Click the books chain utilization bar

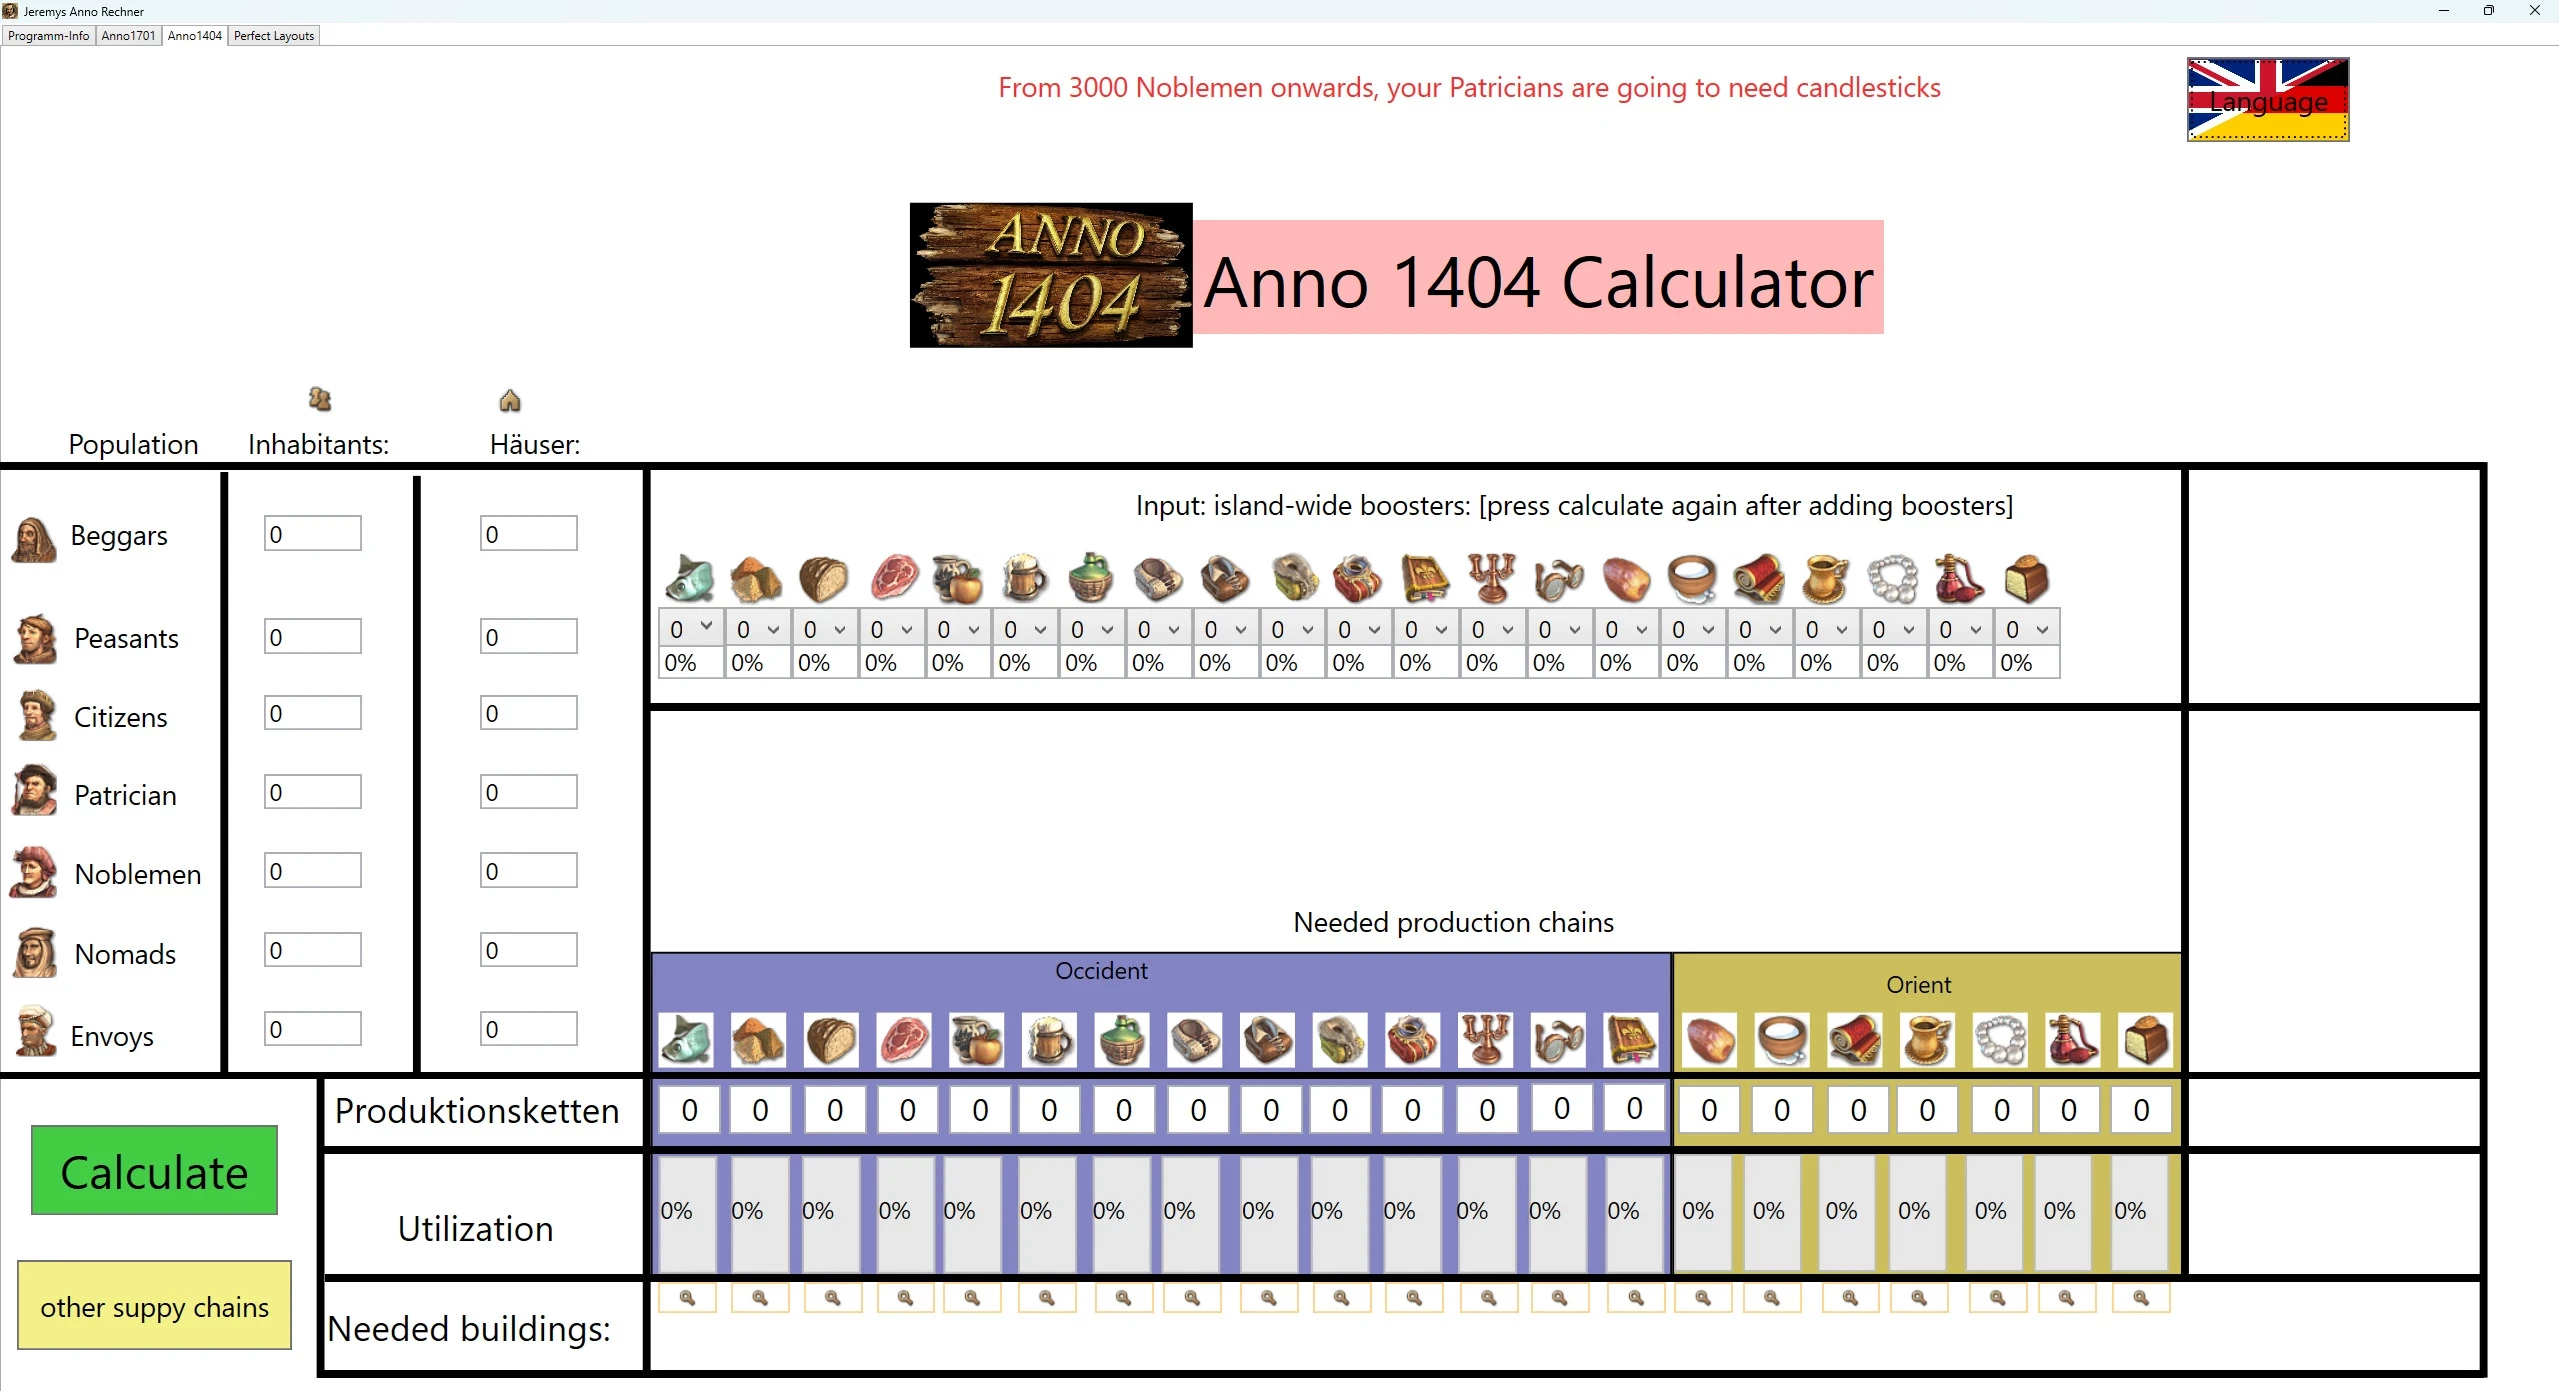click(x=1633, y=1213)
